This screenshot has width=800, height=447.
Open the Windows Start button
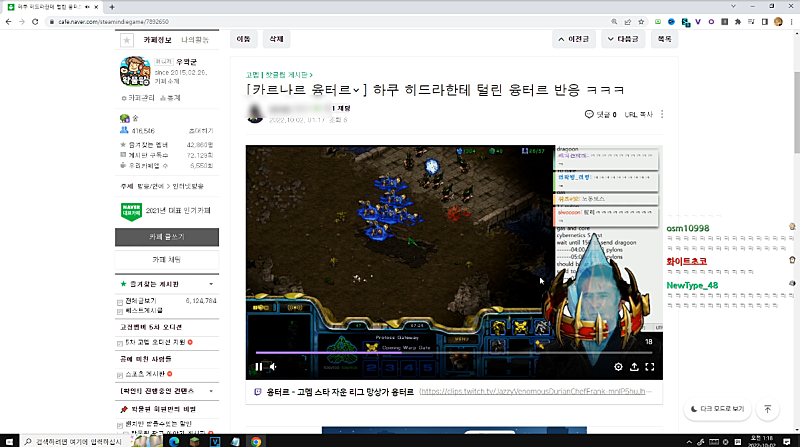9,441
